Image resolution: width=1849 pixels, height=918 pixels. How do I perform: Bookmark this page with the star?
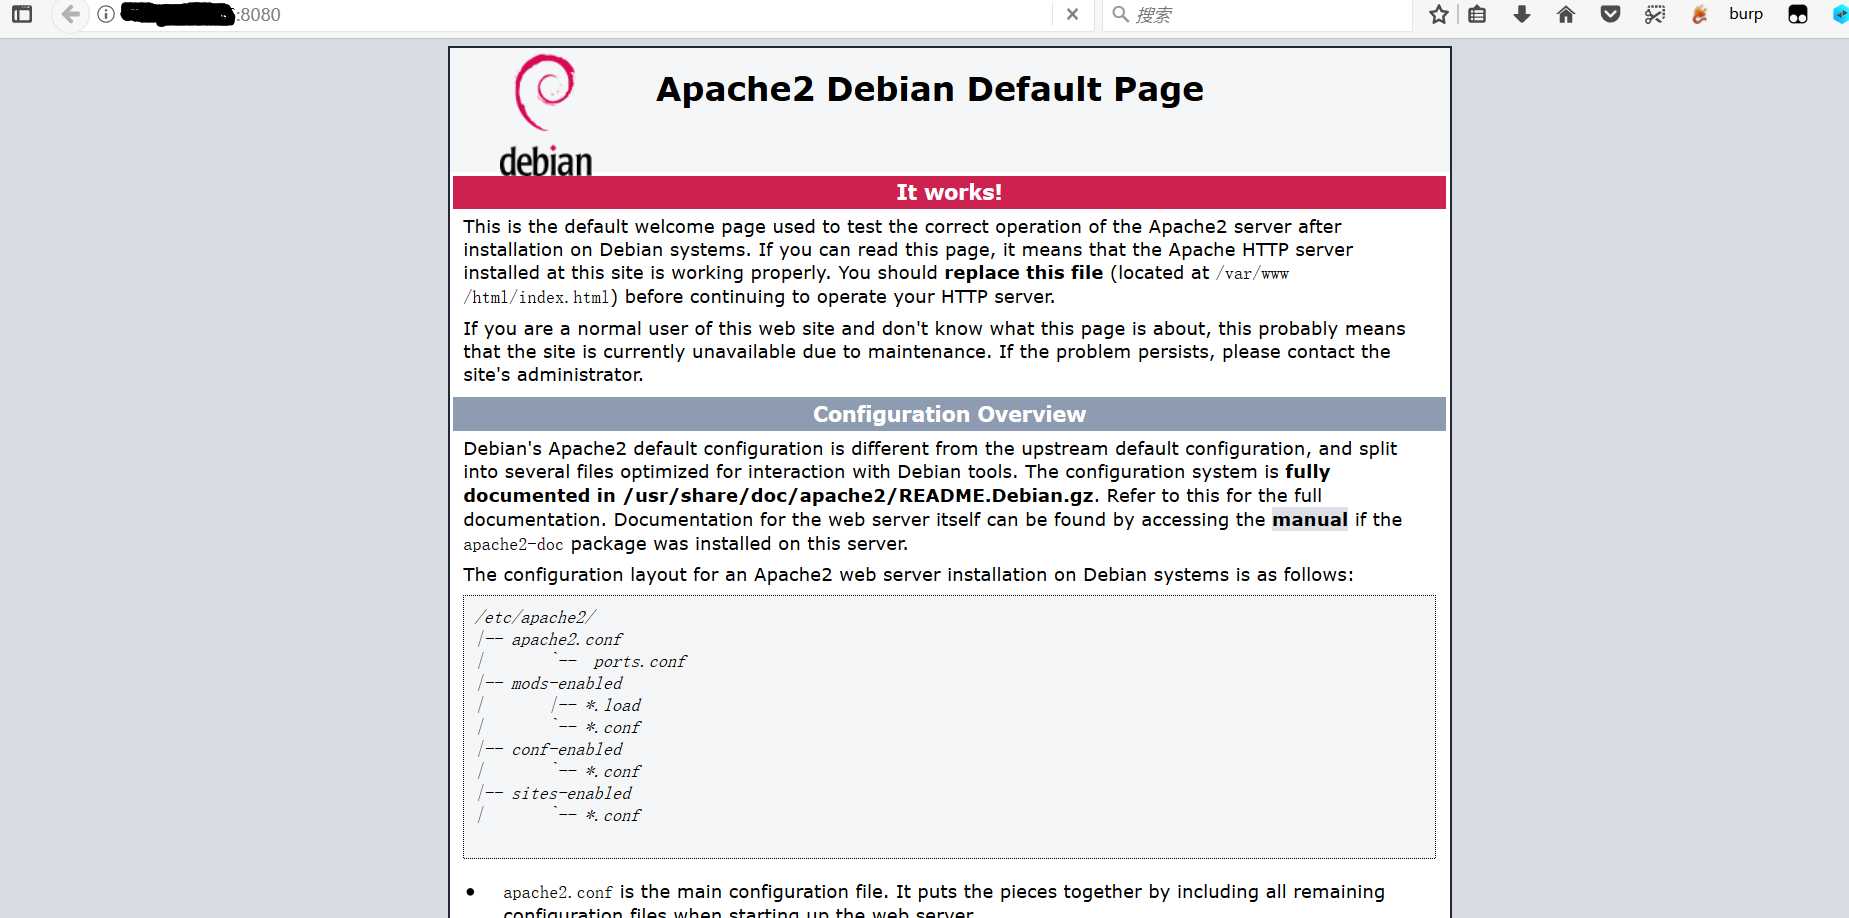coord(1438,14)
